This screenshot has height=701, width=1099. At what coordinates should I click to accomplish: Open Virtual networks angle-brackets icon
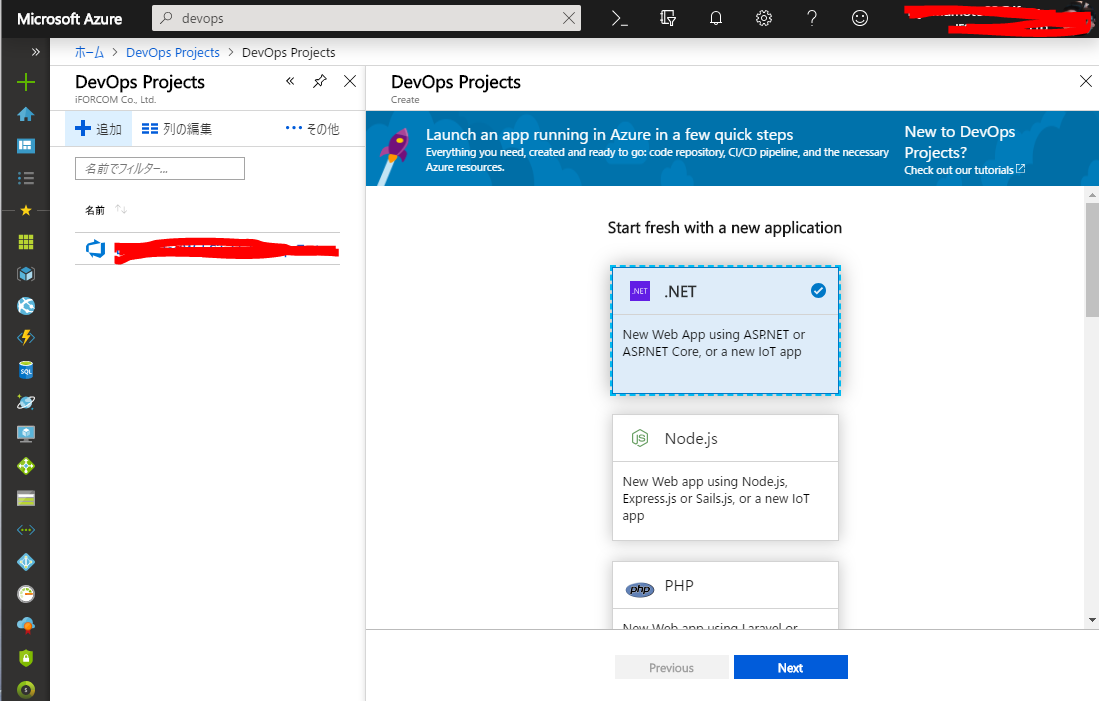coord(26,530)
